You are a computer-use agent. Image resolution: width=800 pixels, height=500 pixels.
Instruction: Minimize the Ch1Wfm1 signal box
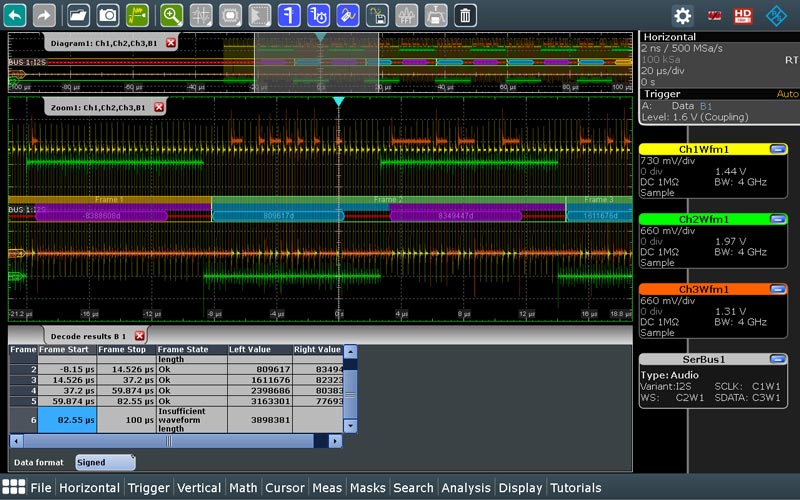[777, 149]
